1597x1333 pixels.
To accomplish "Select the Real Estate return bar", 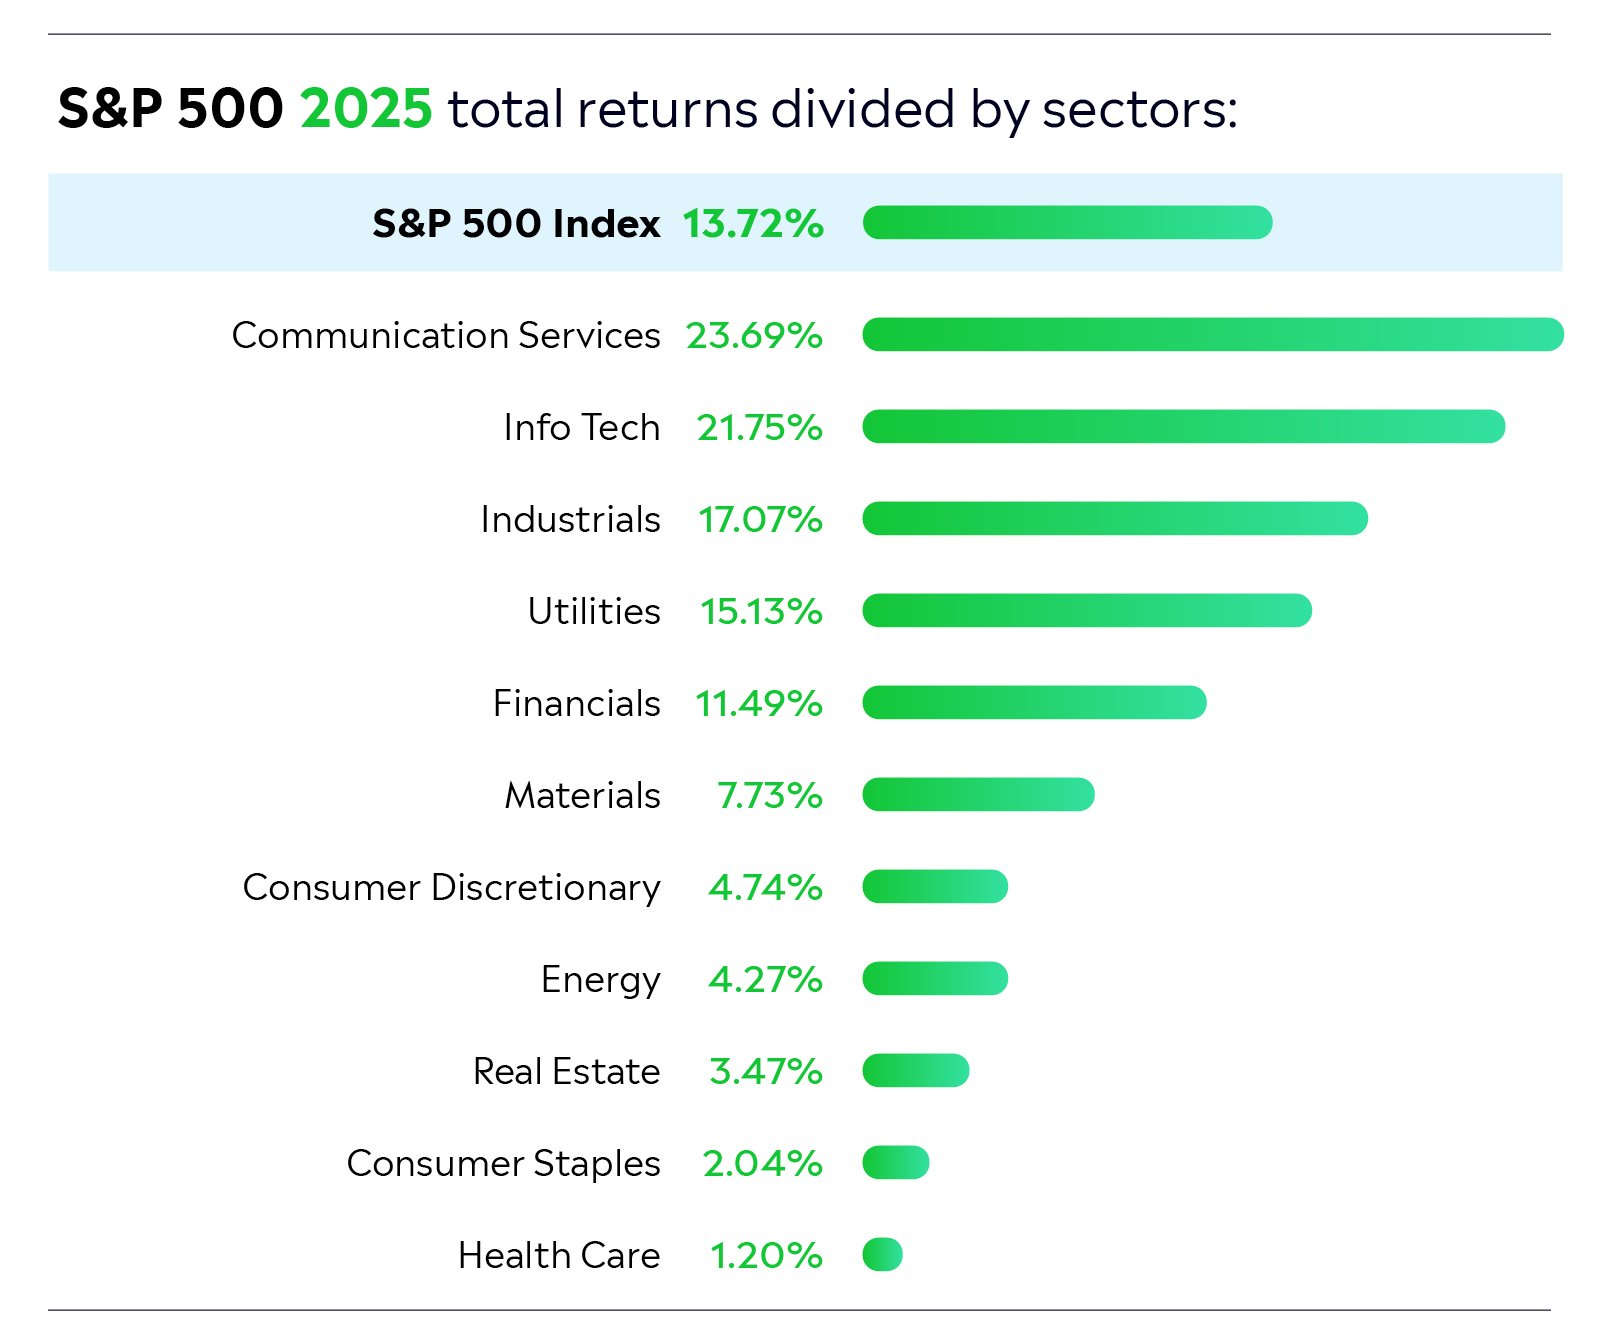I will [x=915, y=1071].
